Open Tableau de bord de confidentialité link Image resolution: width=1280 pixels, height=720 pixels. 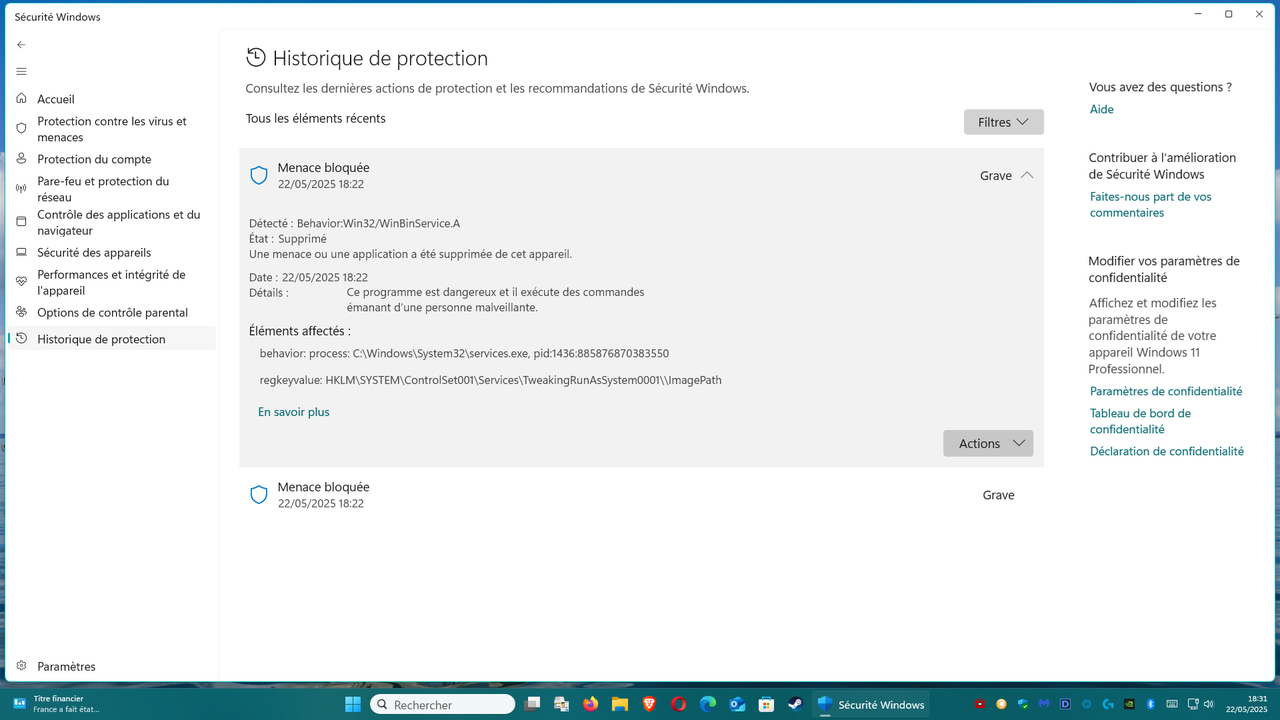1140,421
